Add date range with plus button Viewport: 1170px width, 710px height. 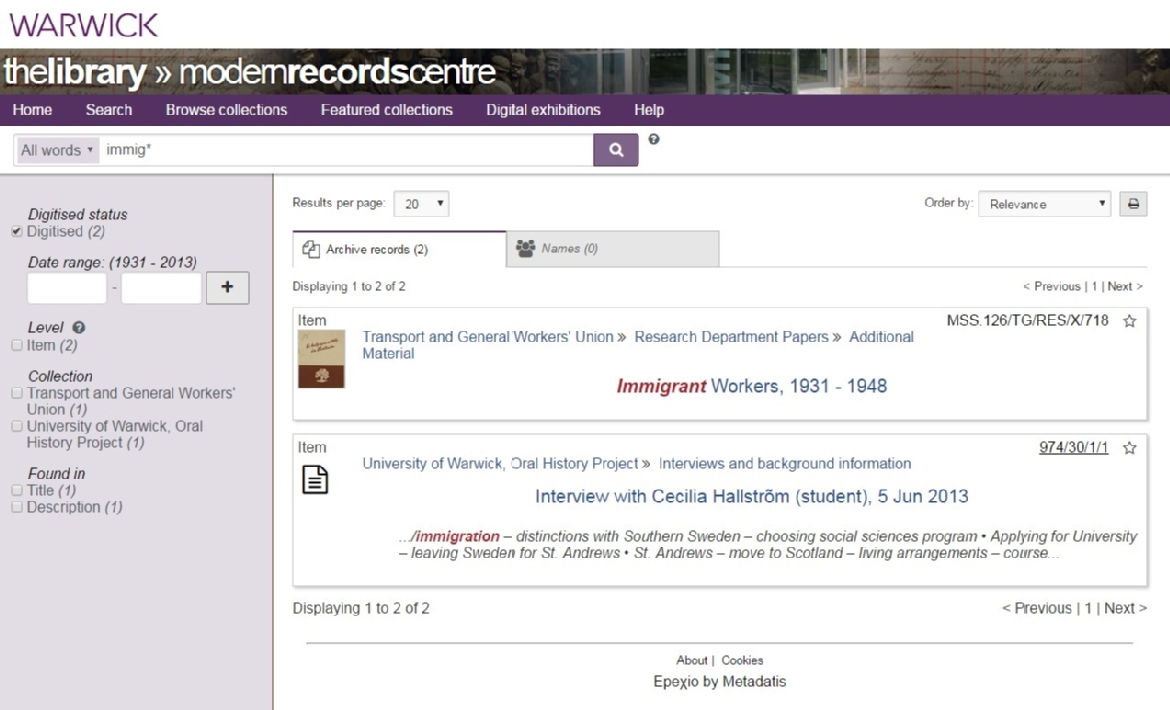[x=227, y=288]
